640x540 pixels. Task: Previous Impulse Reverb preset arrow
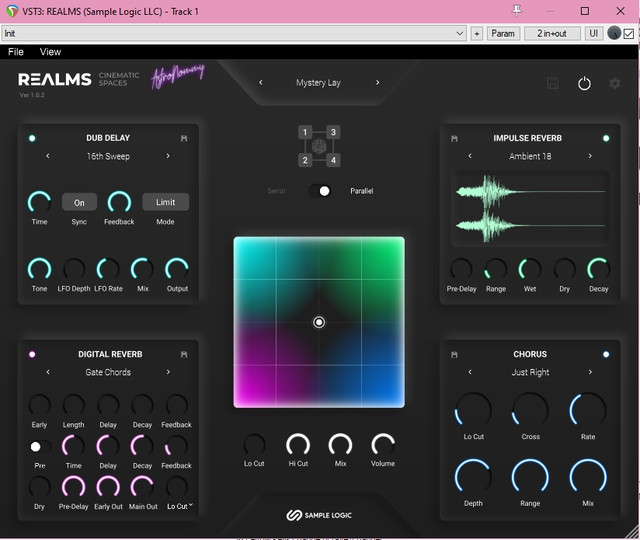click(x=470, y=156)
